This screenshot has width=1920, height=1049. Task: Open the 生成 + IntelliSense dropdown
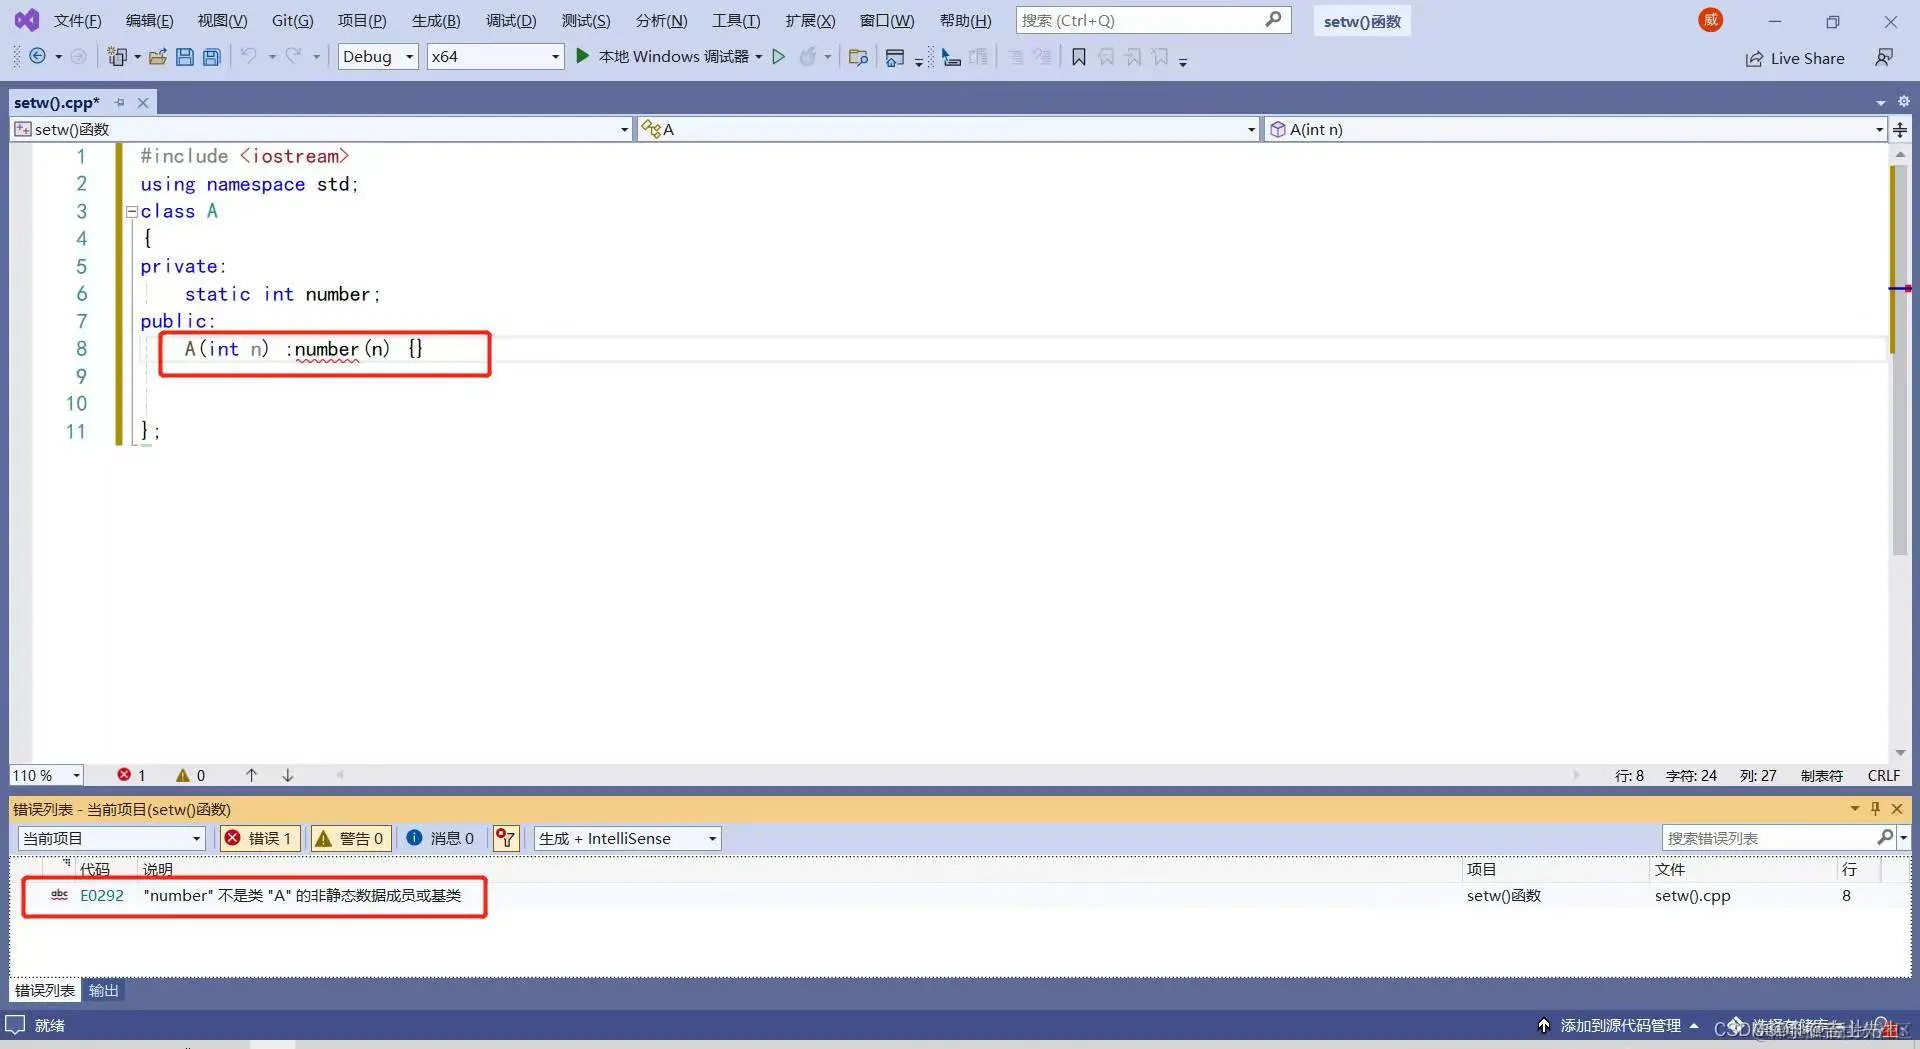pyautogui.click(x=627, y=838)
